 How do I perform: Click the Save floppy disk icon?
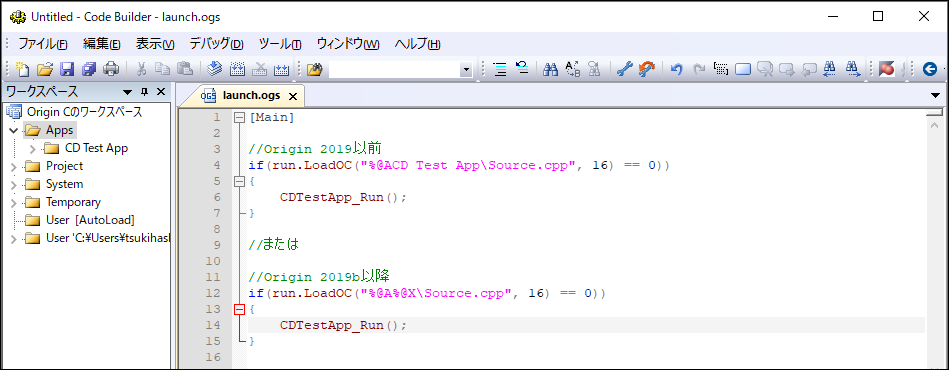coord(67,69)
